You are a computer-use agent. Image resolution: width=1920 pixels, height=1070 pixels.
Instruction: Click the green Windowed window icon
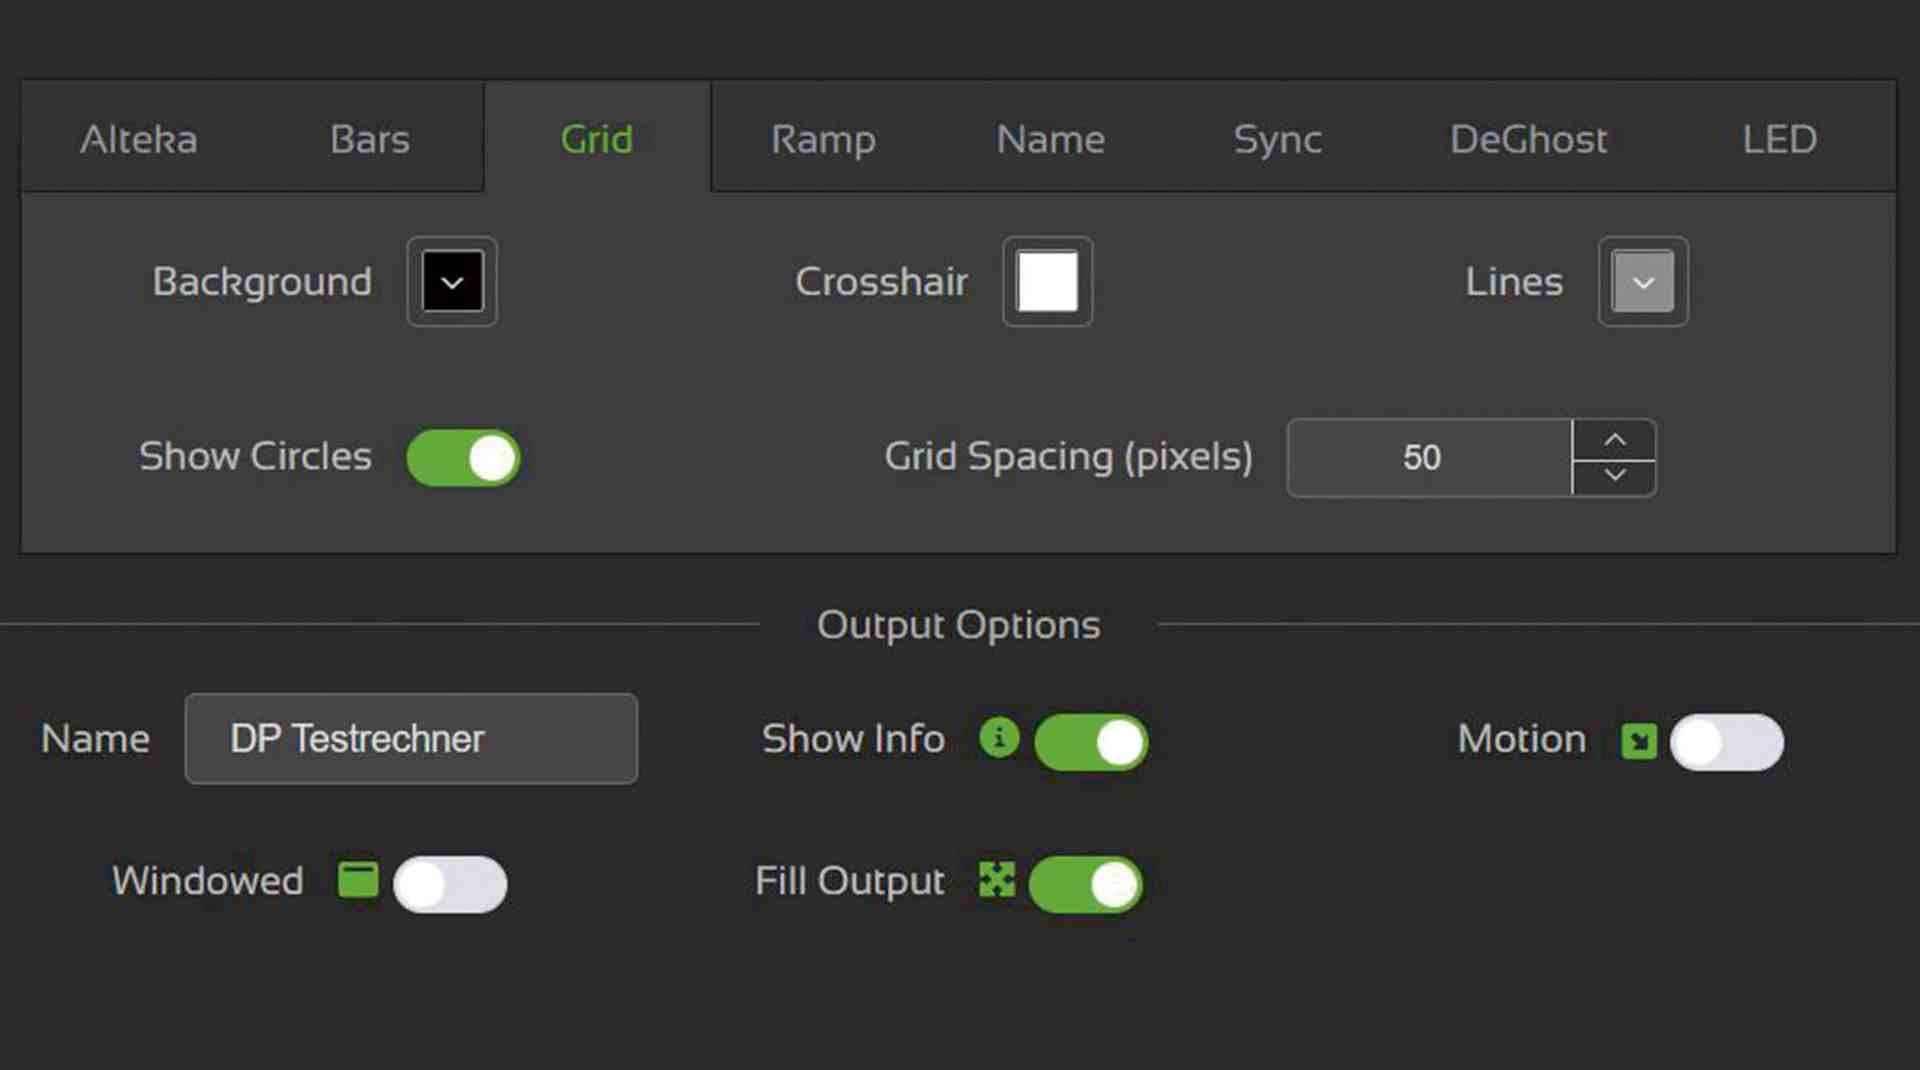(x=358, y=881)
